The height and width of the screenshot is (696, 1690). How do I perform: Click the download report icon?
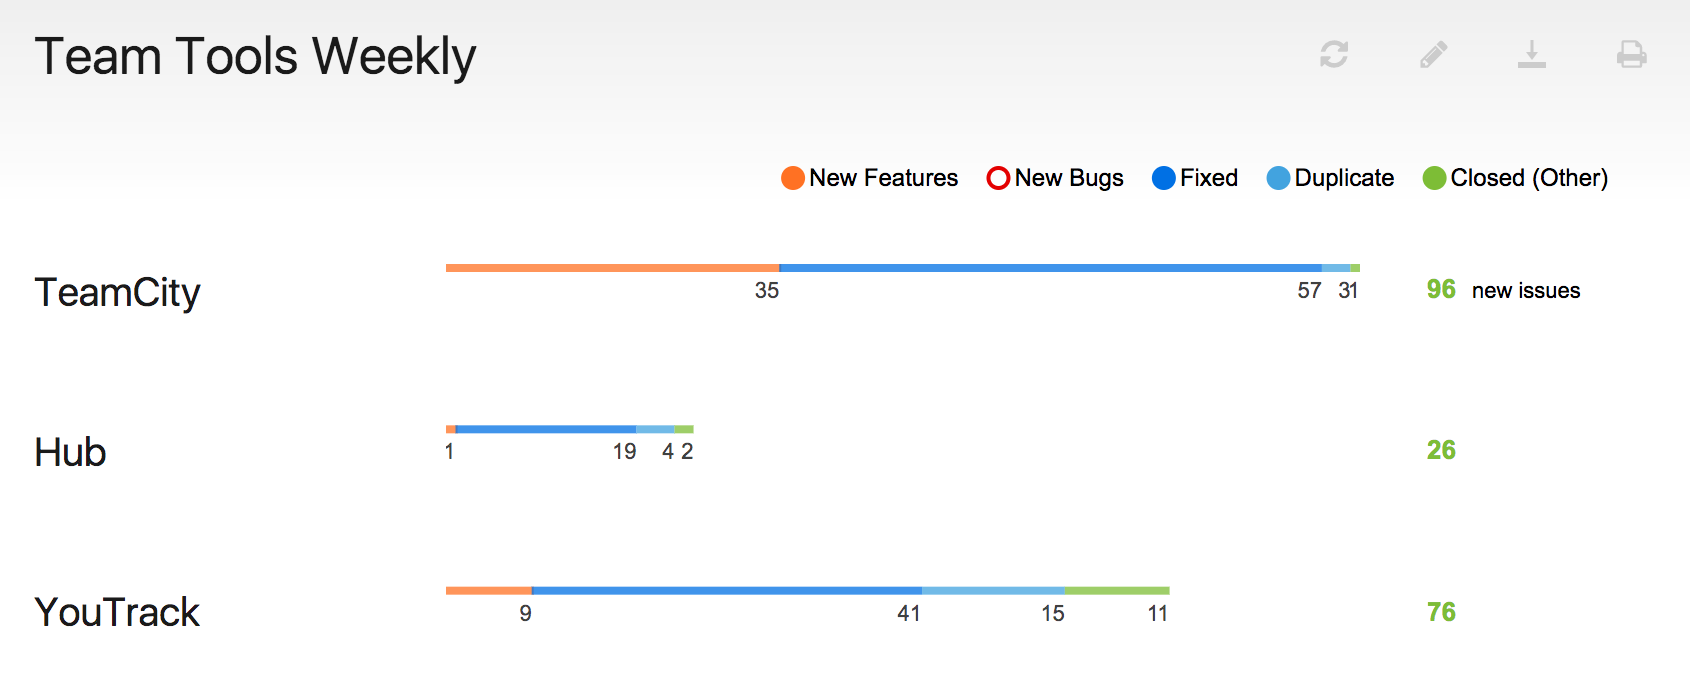[1532, 54]
